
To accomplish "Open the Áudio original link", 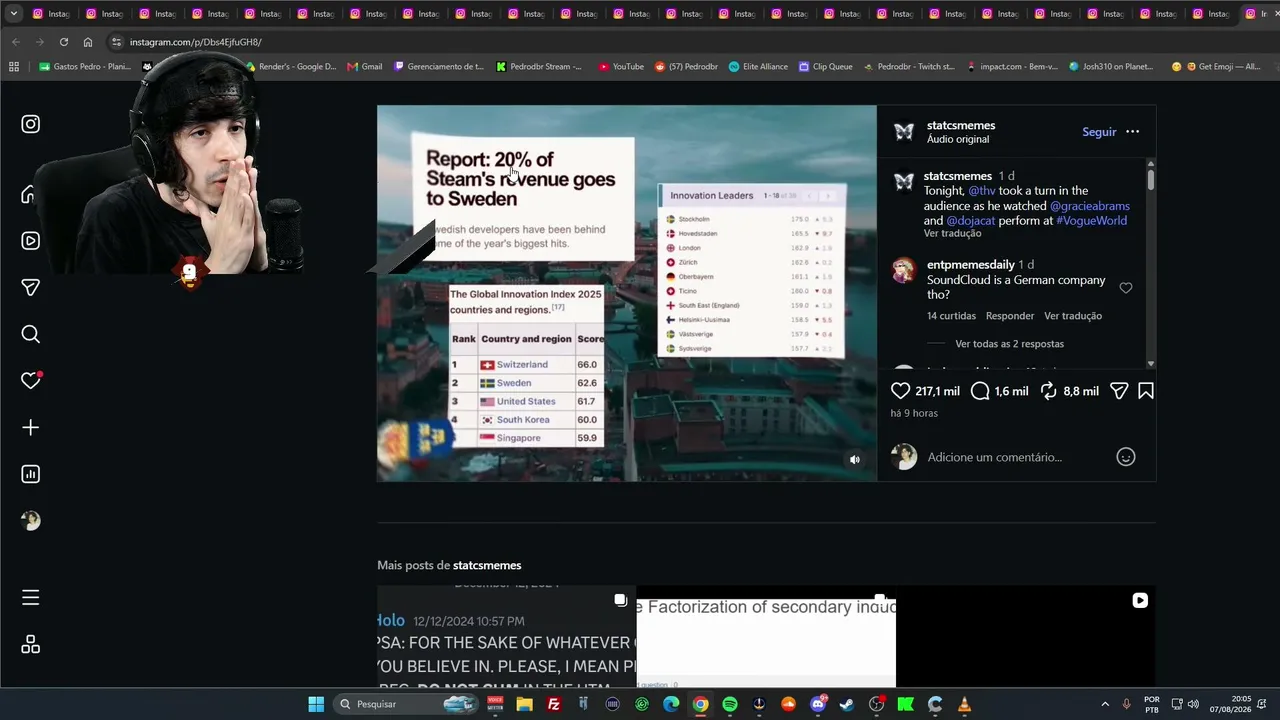I will 958,139.
